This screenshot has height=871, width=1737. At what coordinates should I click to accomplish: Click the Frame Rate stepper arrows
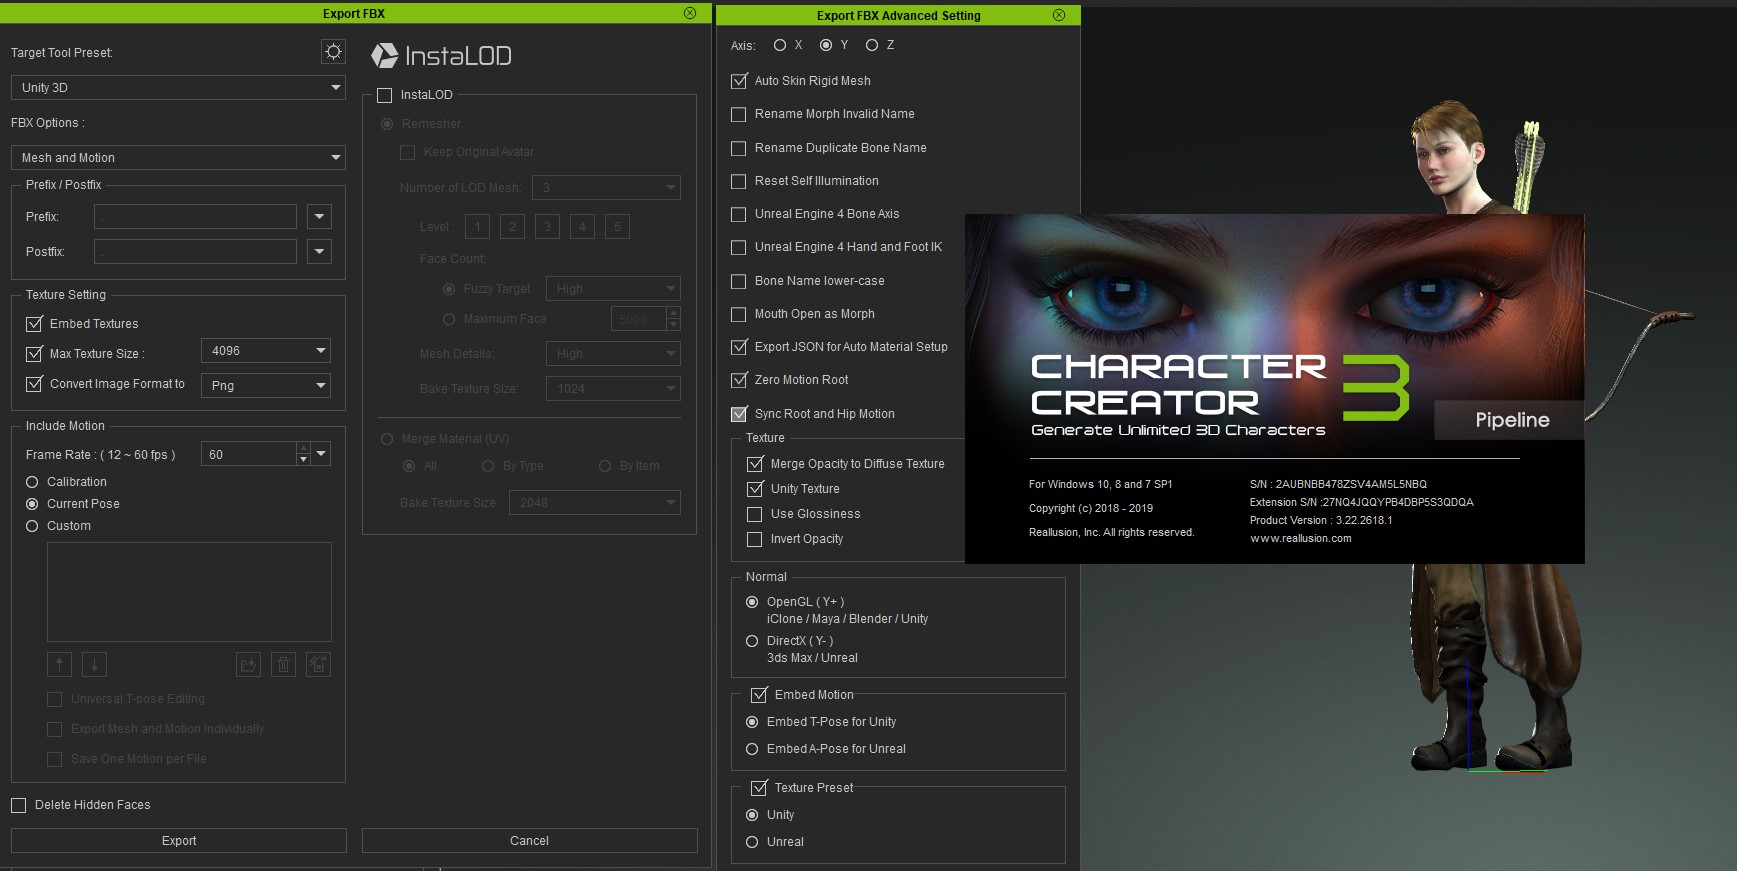(303, 455)
